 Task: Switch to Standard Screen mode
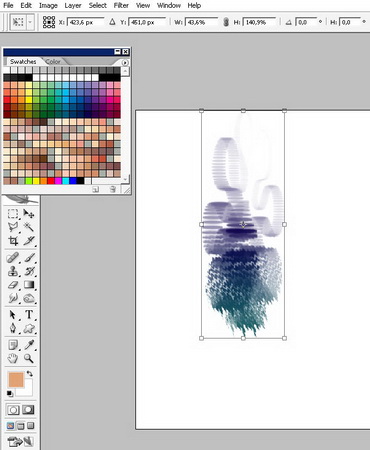coord(11,426)
